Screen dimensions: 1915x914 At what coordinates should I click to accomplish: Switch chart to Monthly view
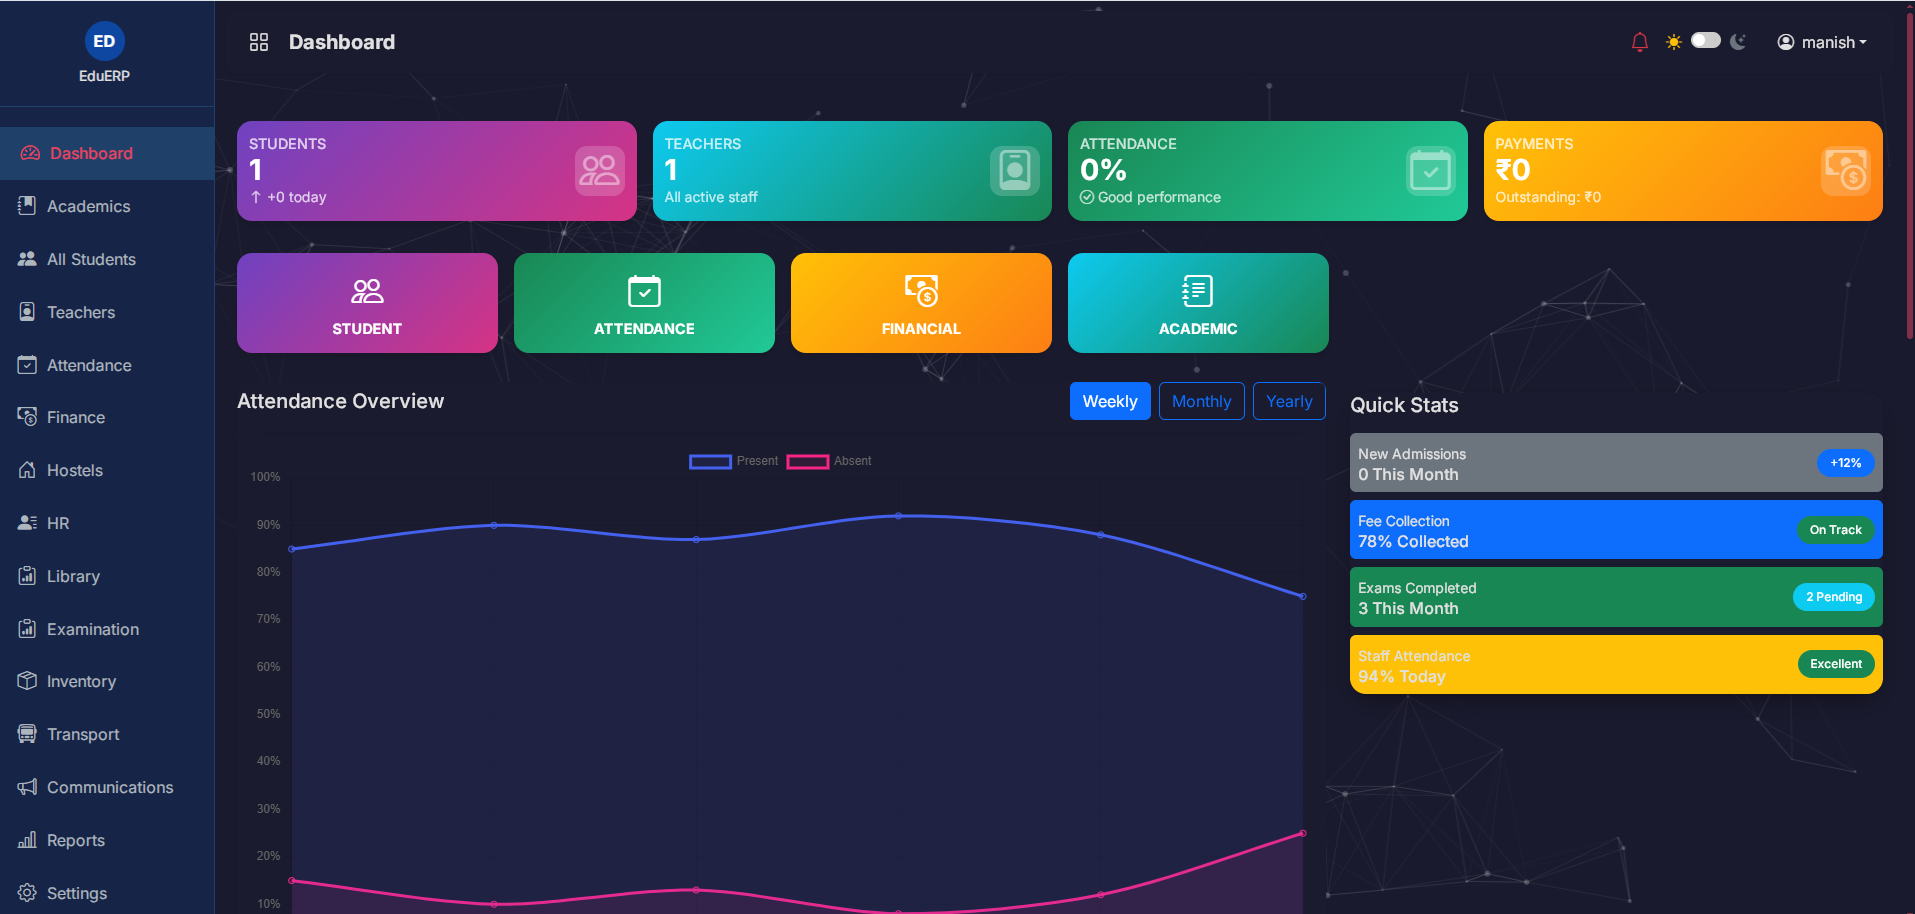1201,401
